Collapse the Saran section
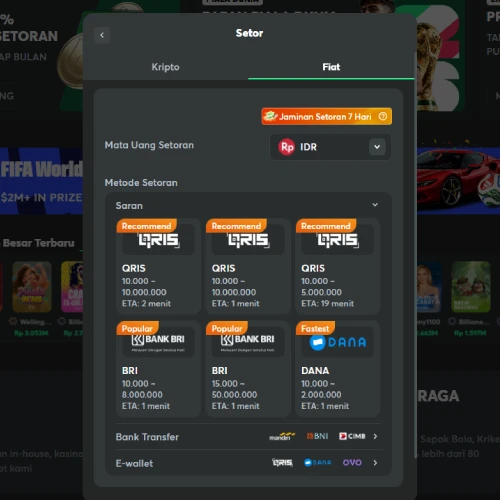The image size is (500, 500). pos(375,205)
